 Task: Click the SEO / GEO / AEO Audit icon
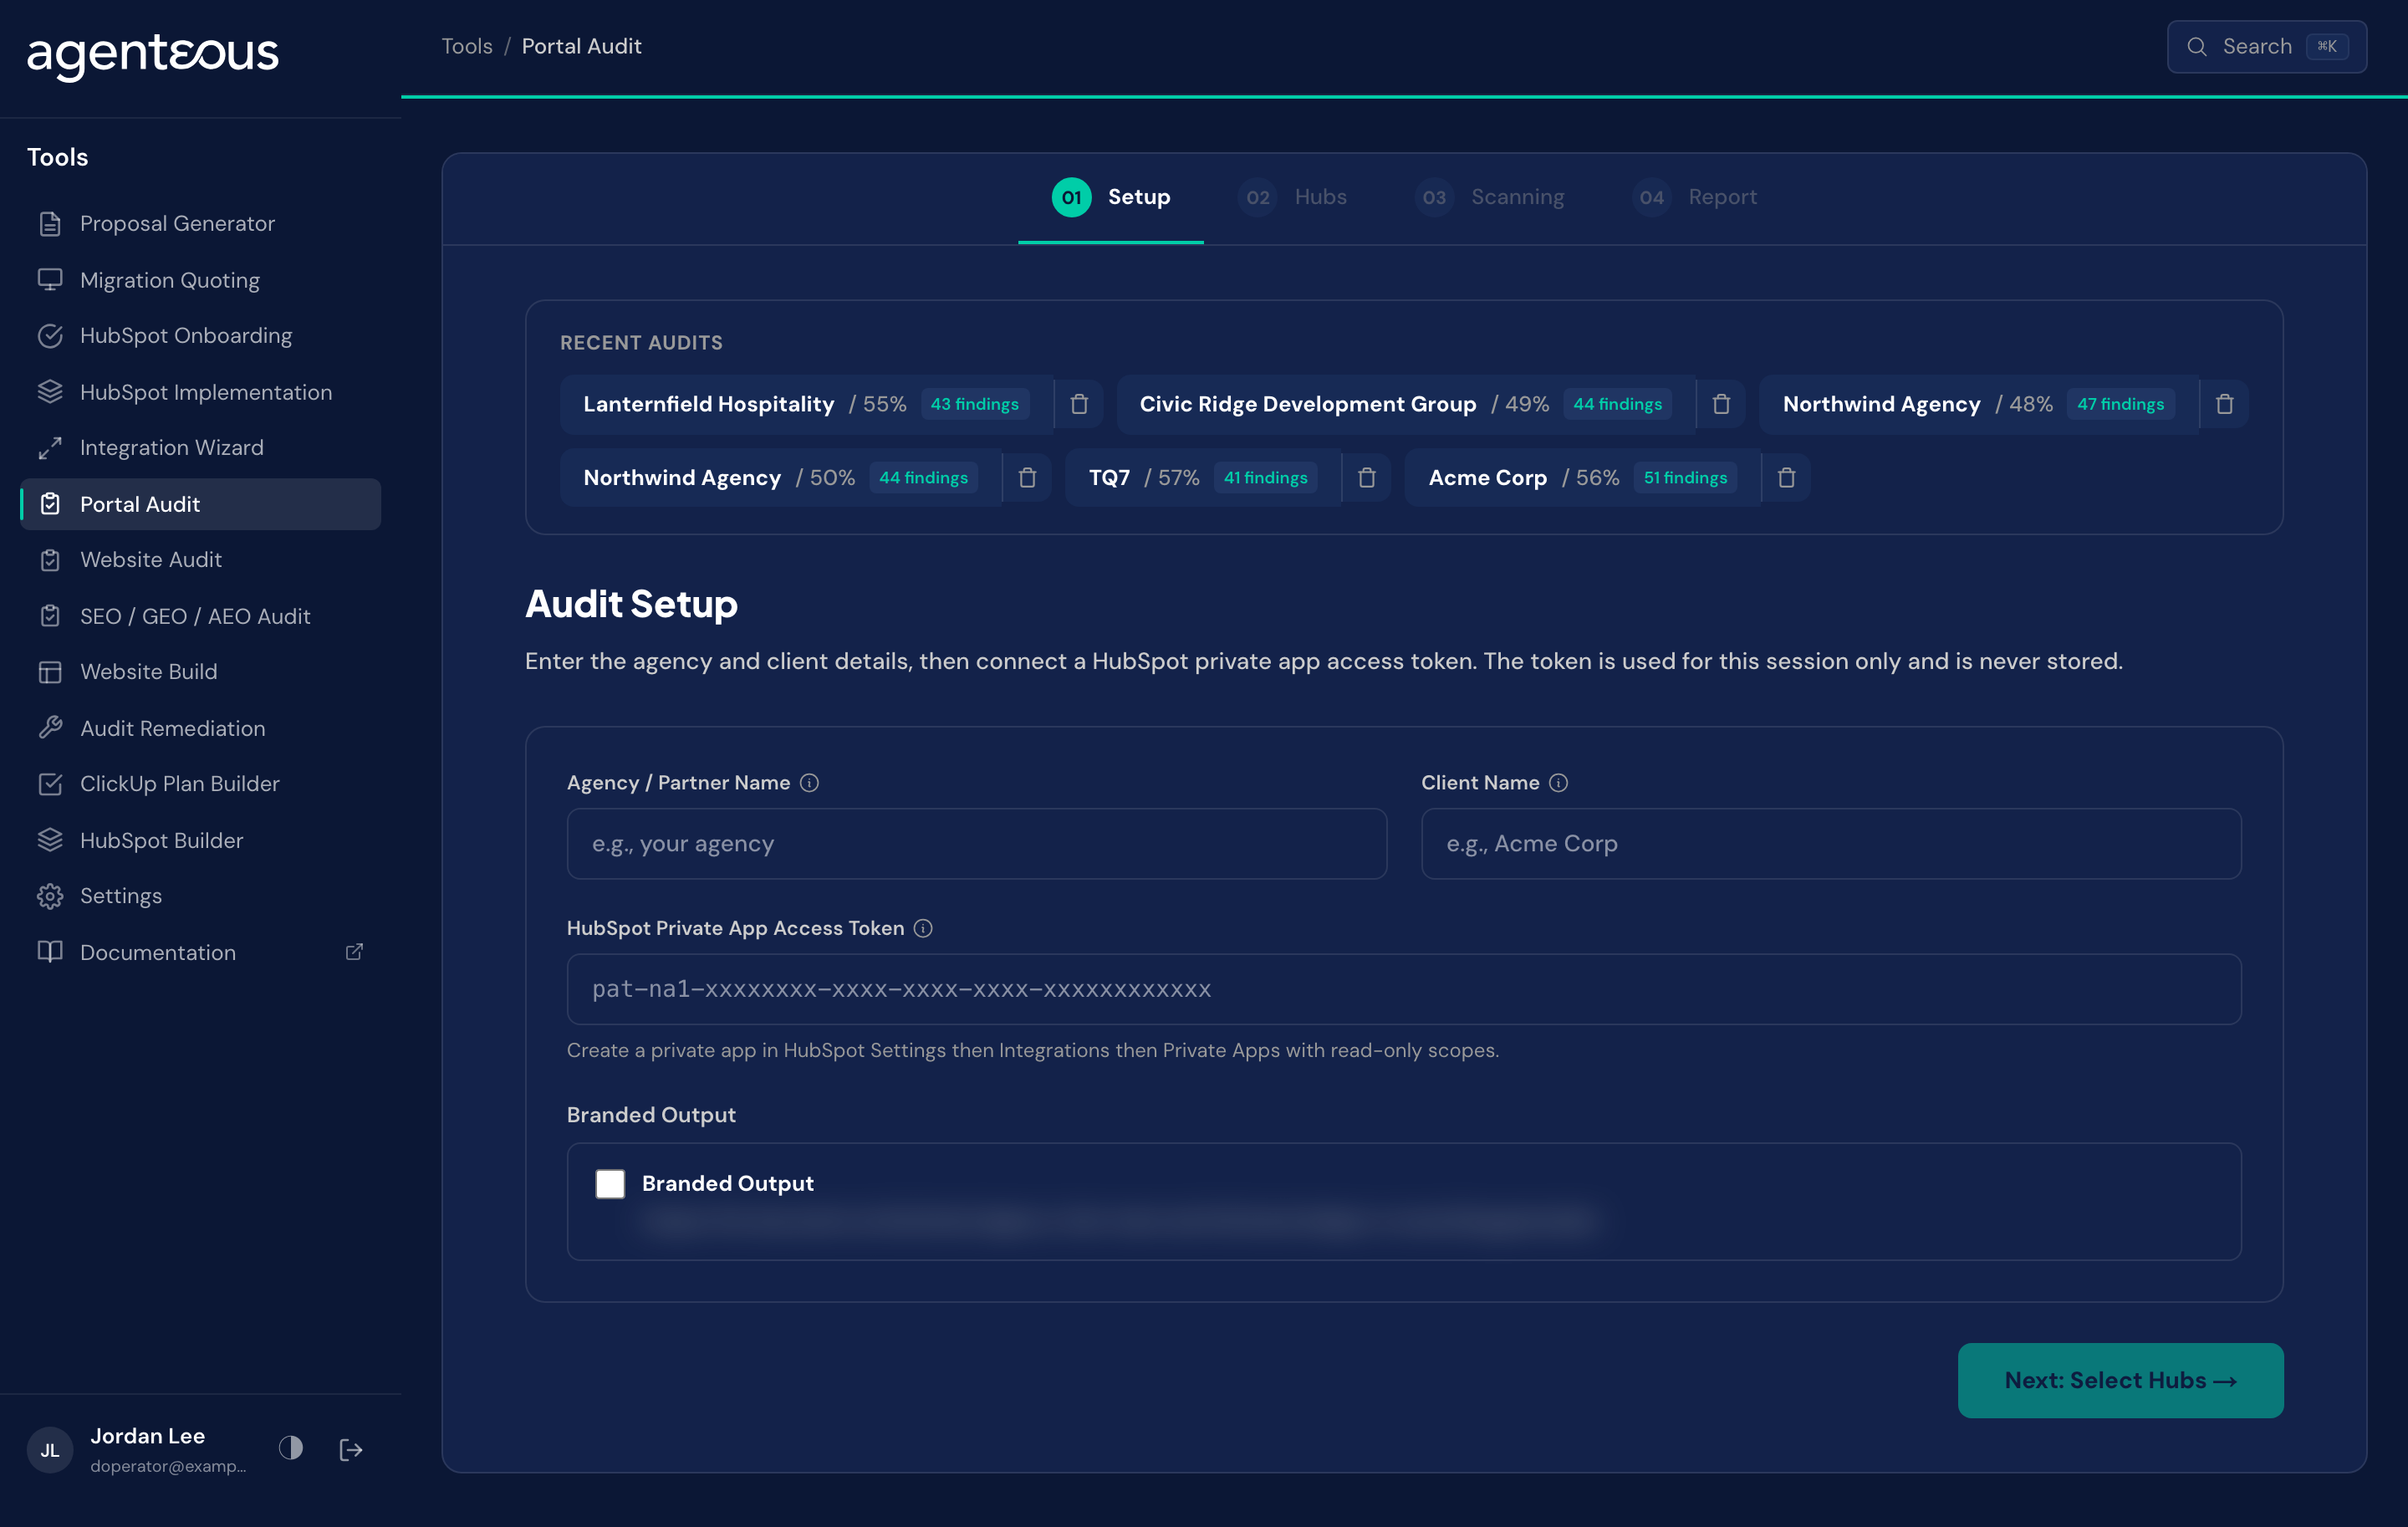pos(50,616)
